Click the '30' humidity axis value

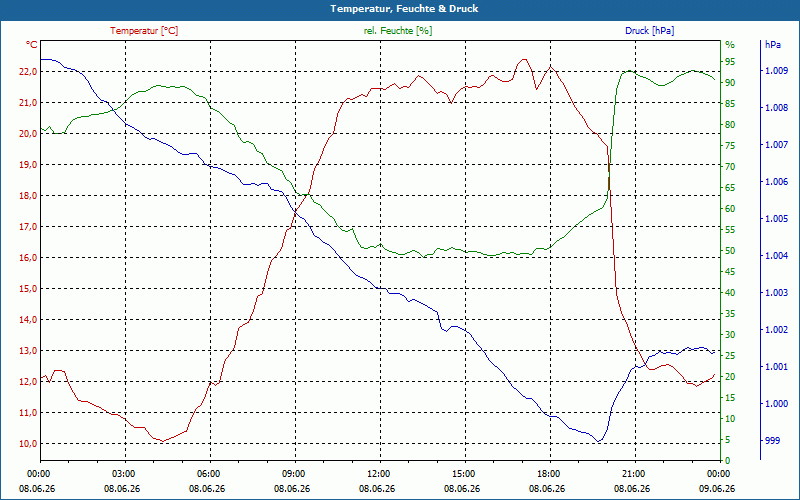tap(730, 335)
